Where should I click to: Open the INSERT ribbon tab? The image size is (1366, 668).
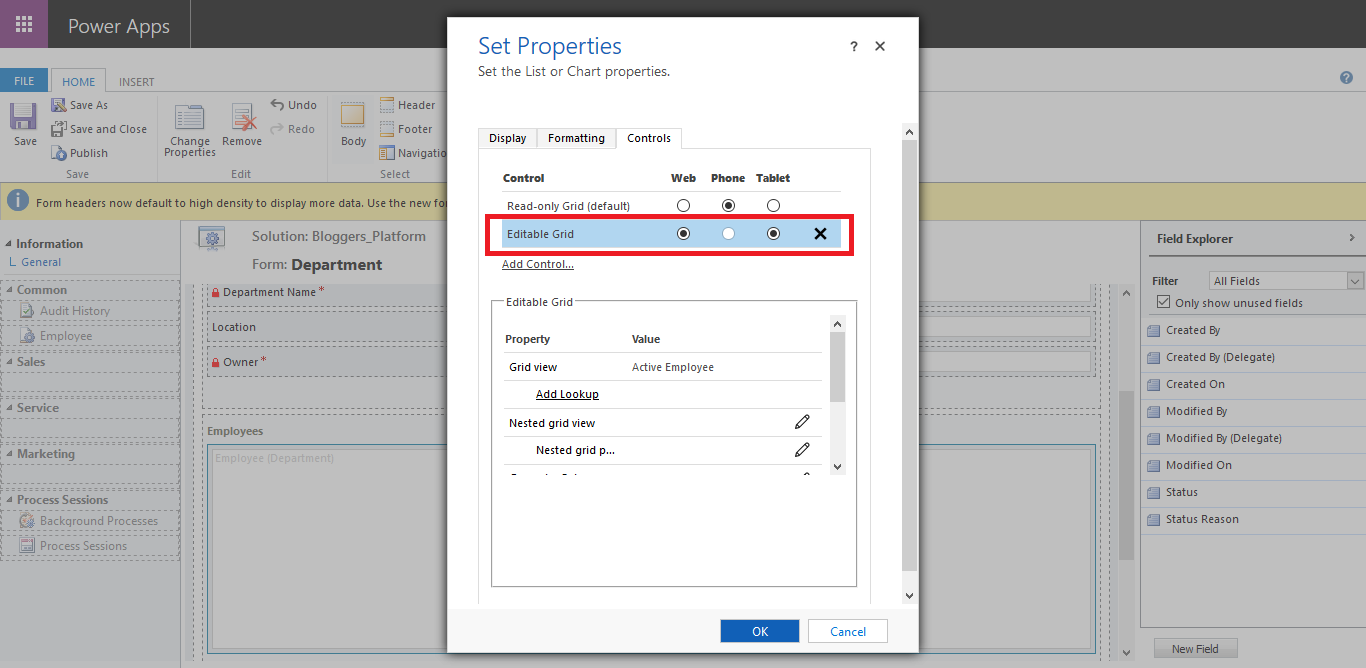tap(136, 81)
